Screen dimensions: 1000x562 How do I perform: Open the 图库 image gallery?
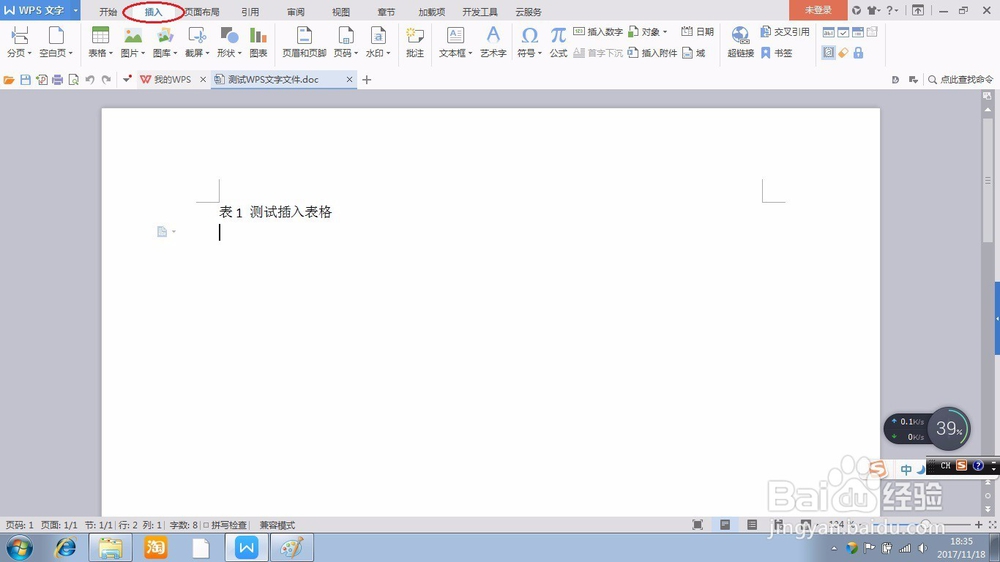point(165,42)
